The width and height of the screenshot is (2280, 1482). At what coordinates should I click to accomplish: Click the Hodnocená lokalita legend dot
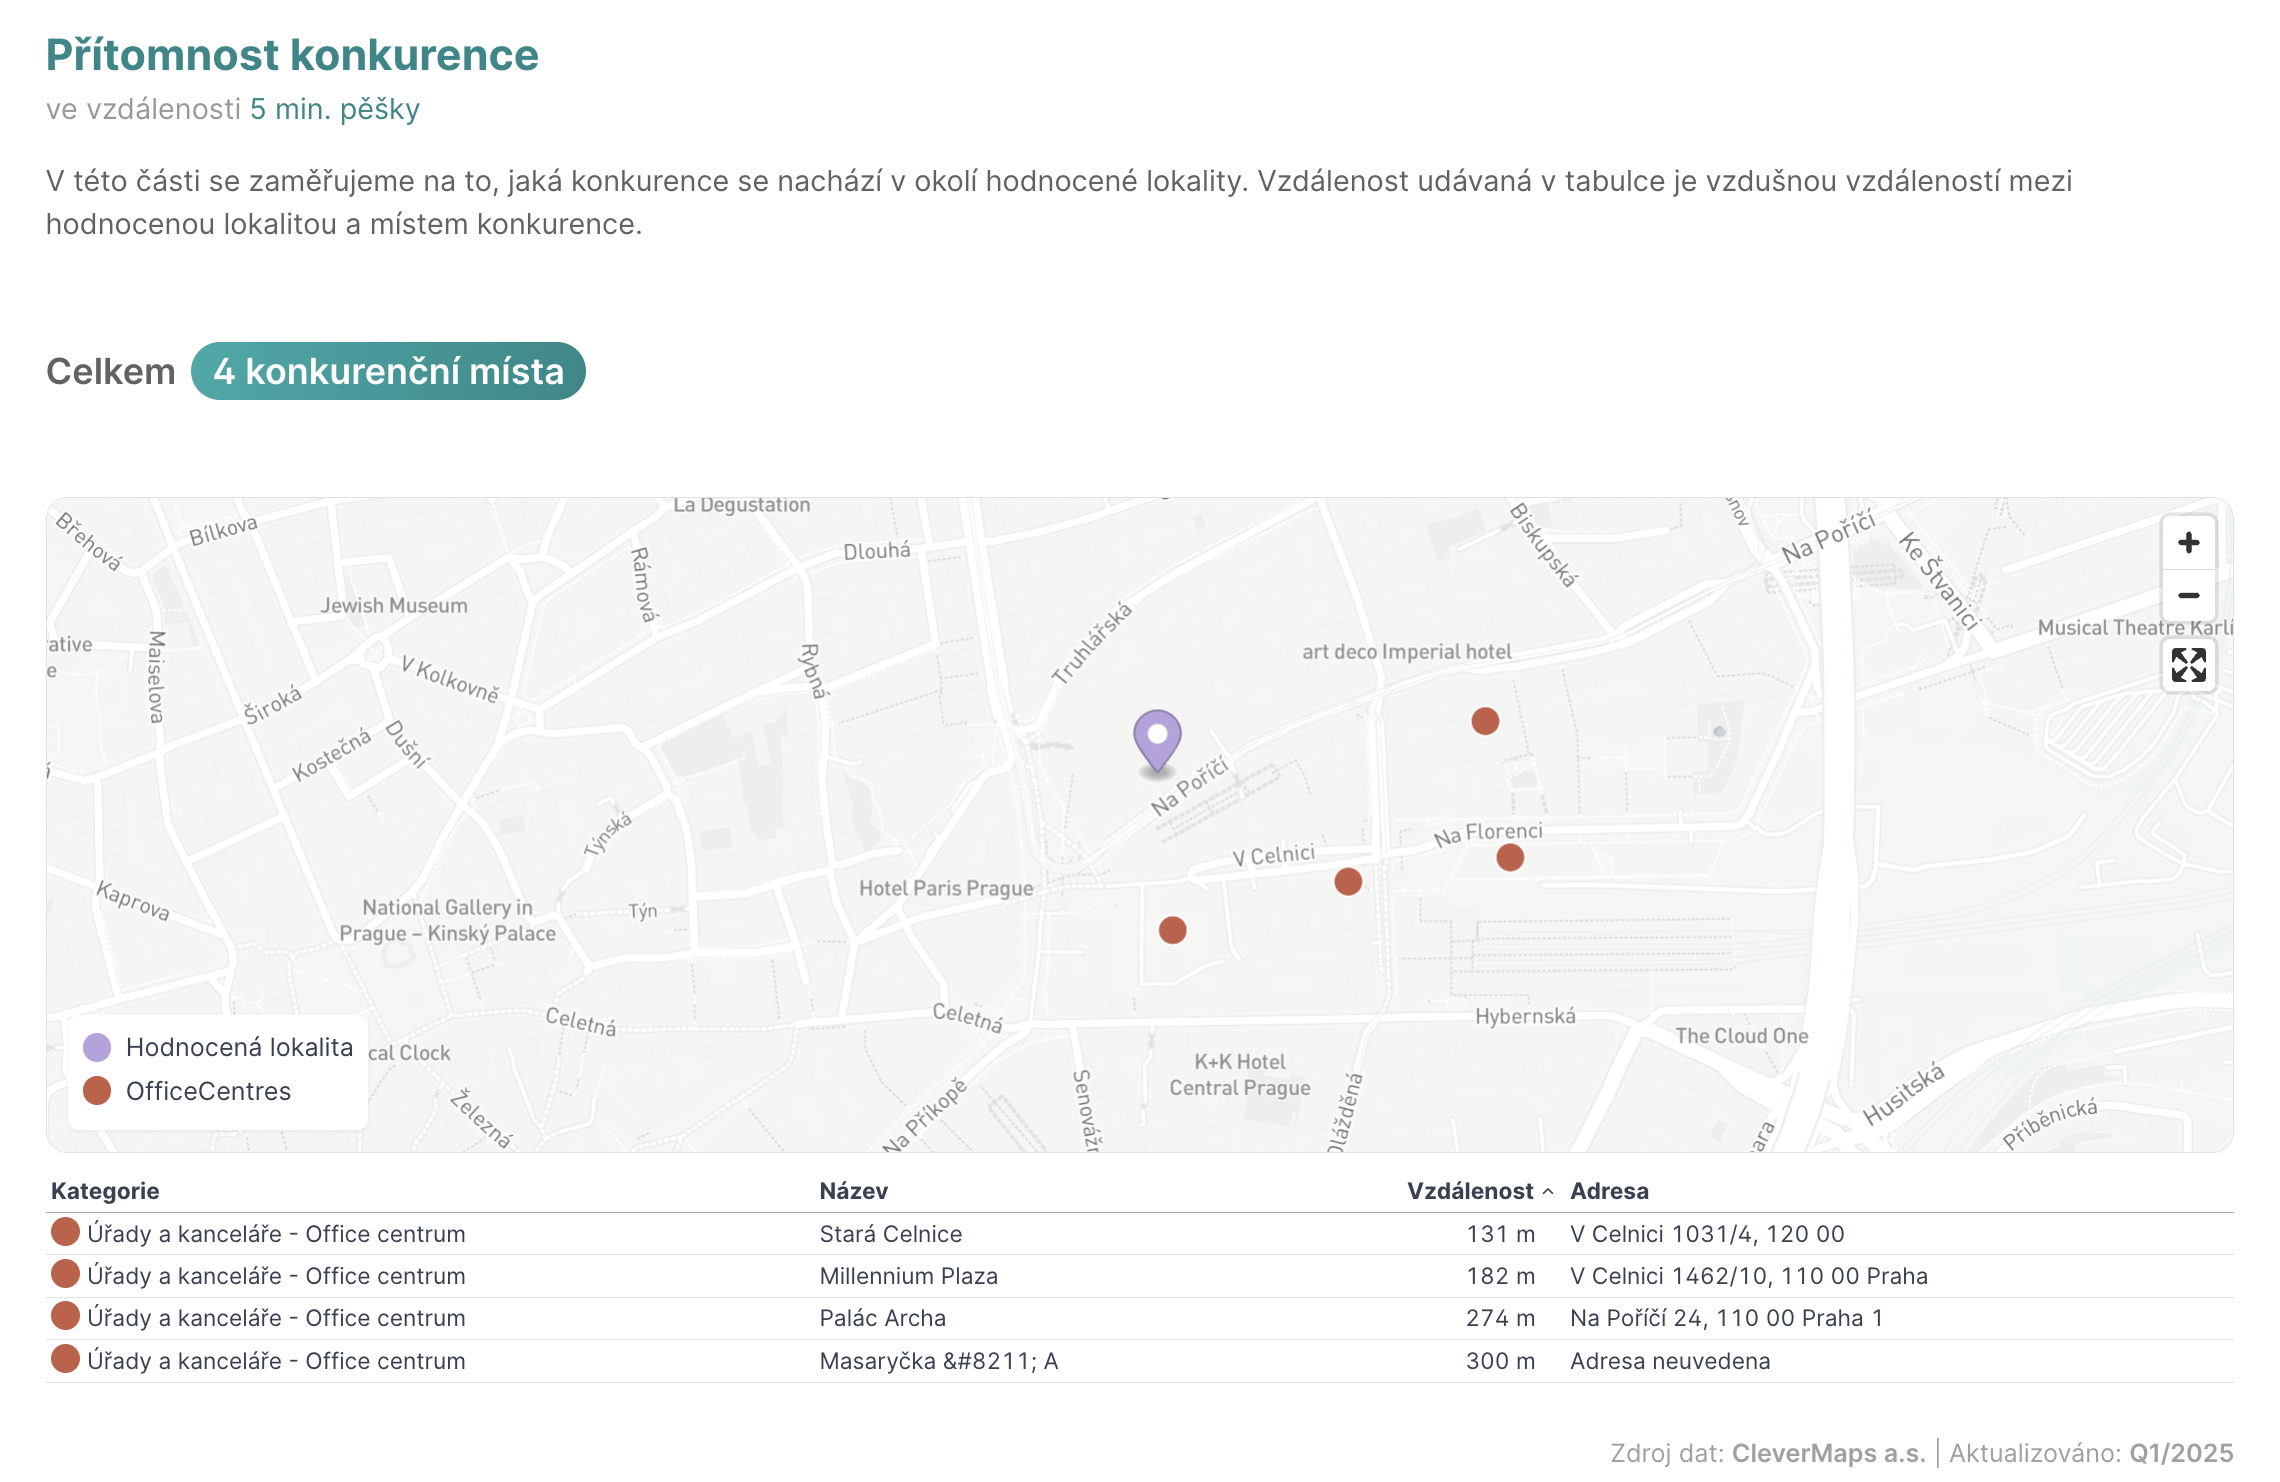97,1047
